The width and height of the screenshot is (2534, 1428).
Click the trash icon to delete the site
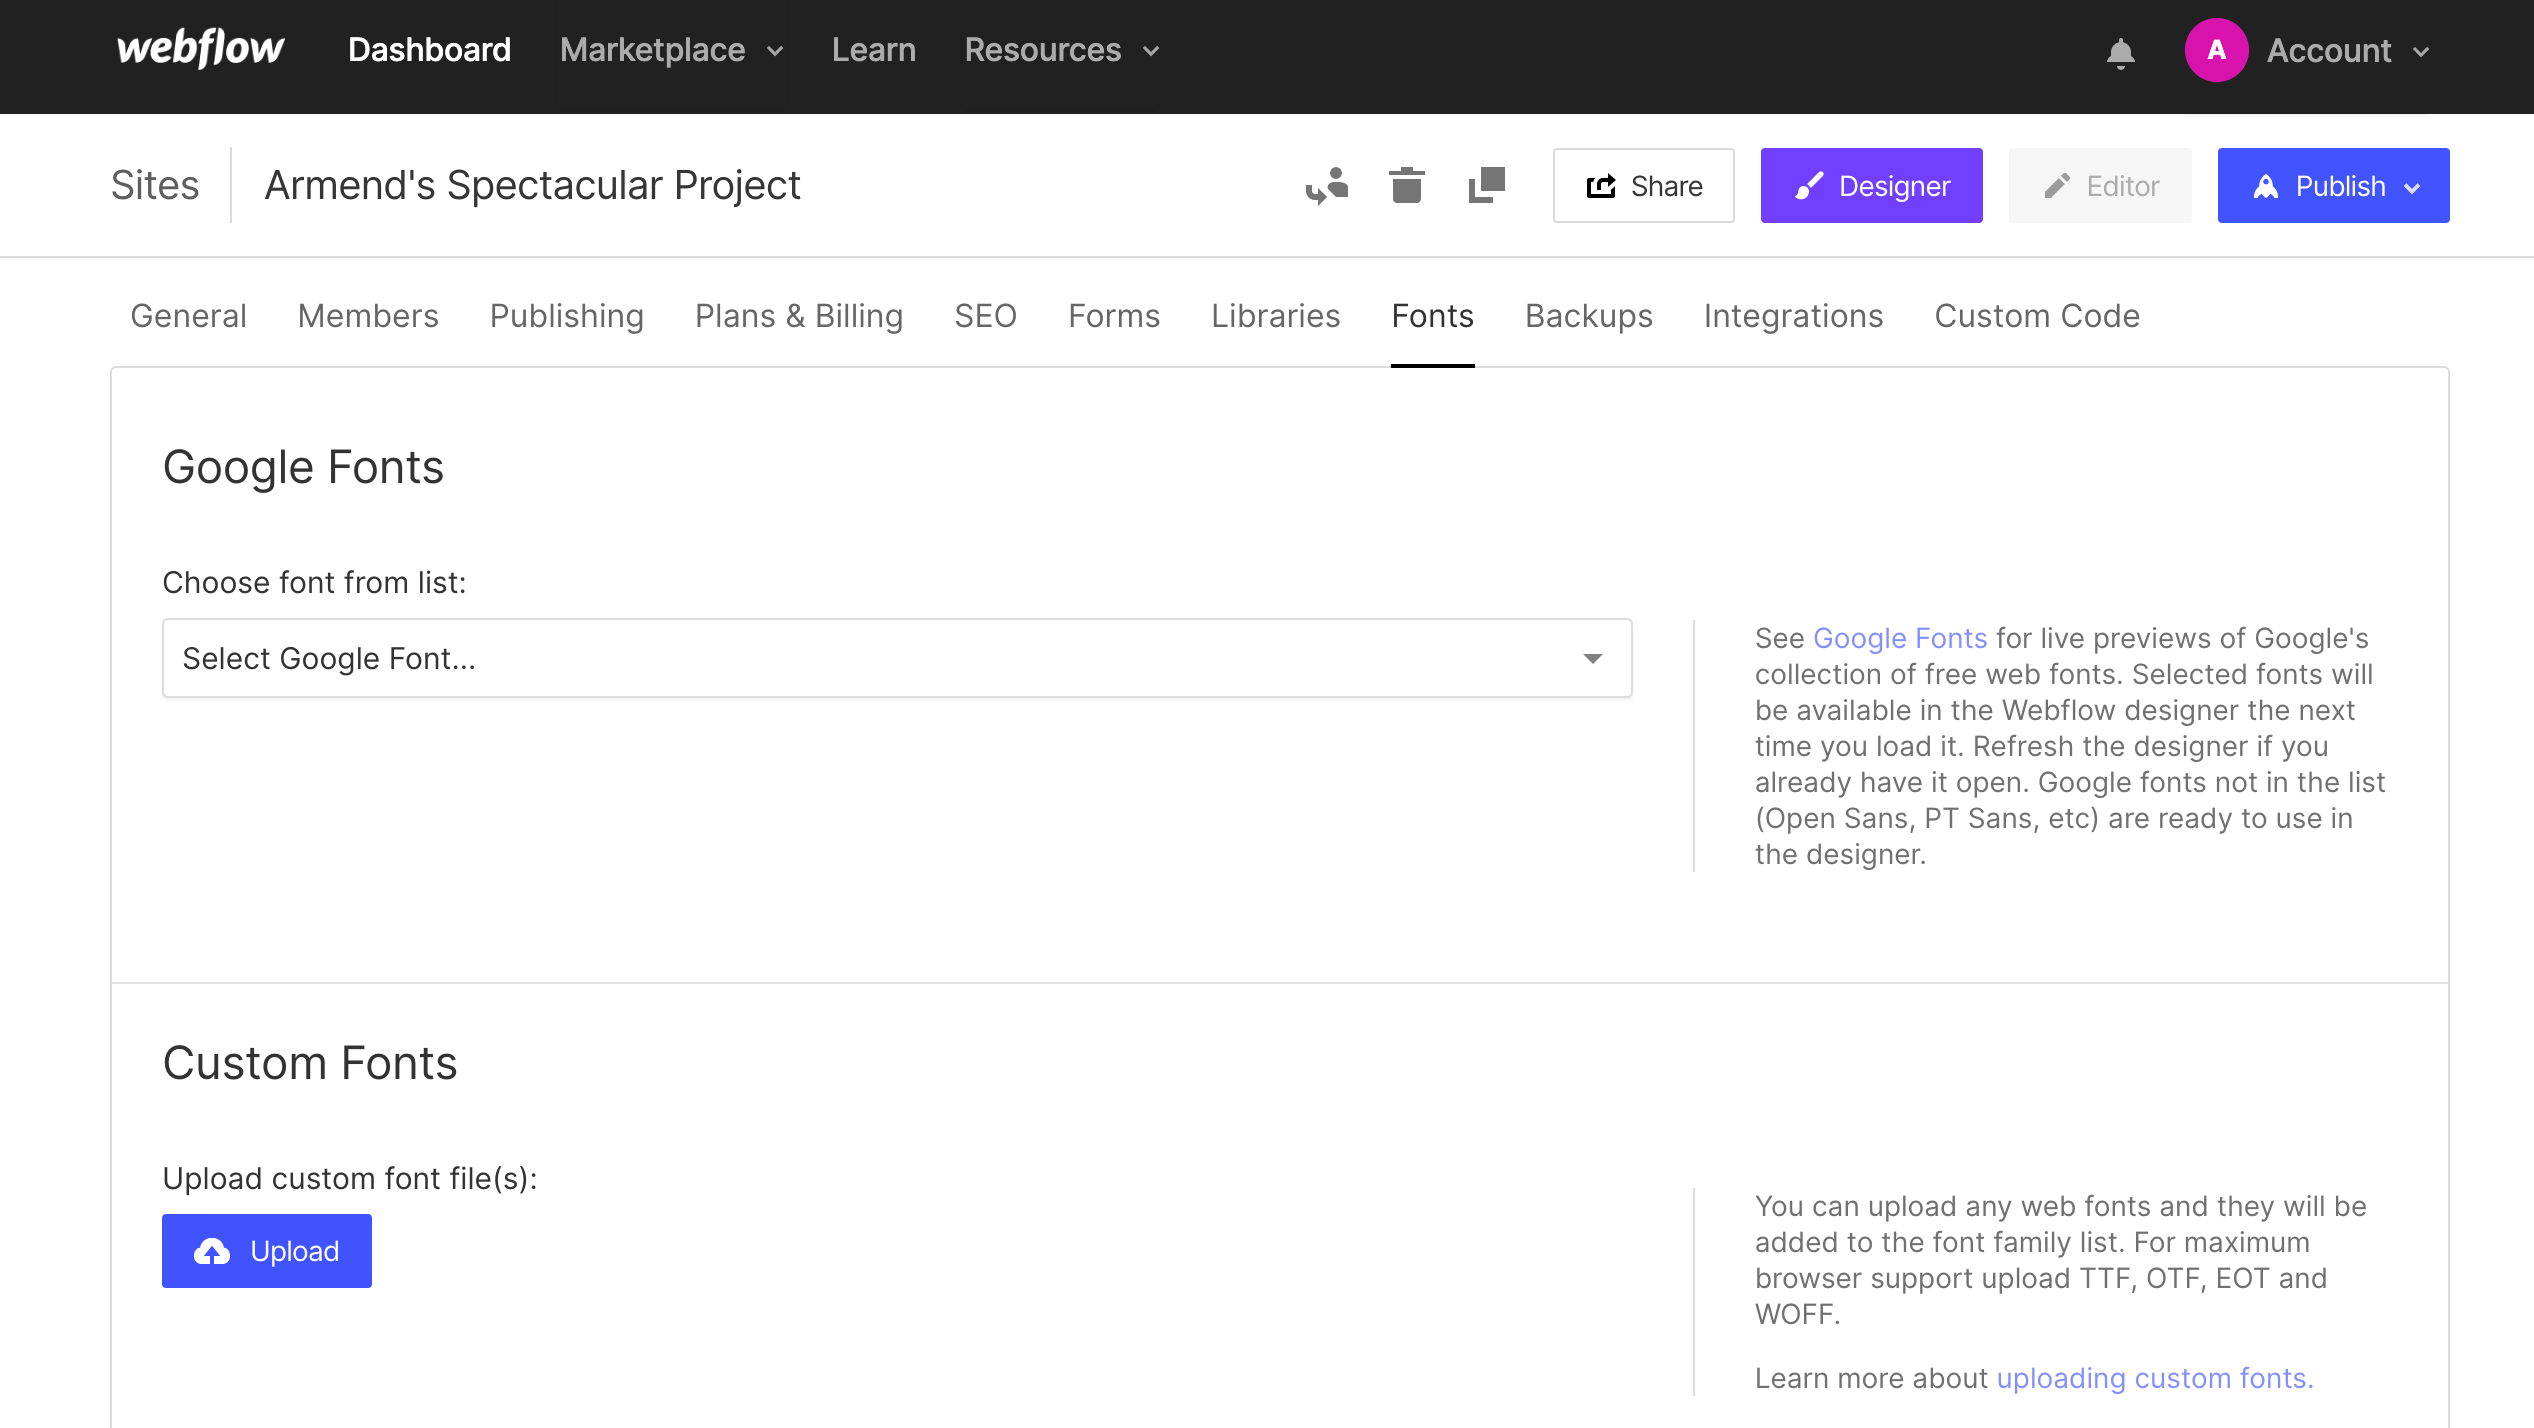[1406, 185]
